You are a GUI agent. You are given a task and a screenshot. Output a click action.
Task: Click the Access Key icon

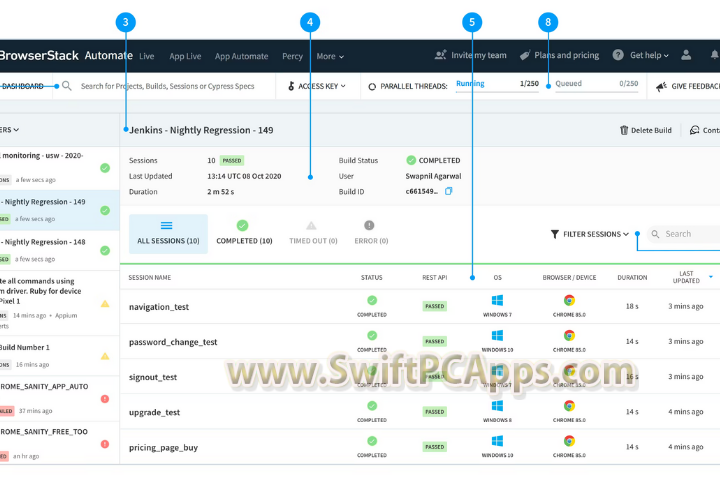click(x=291, y=86)
